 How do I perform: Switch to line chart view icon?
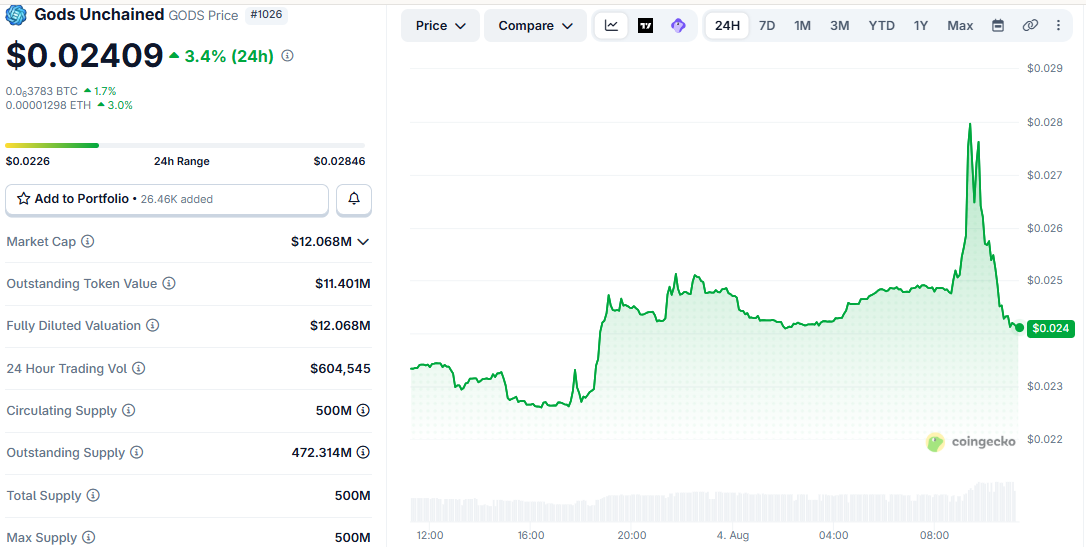612,26
